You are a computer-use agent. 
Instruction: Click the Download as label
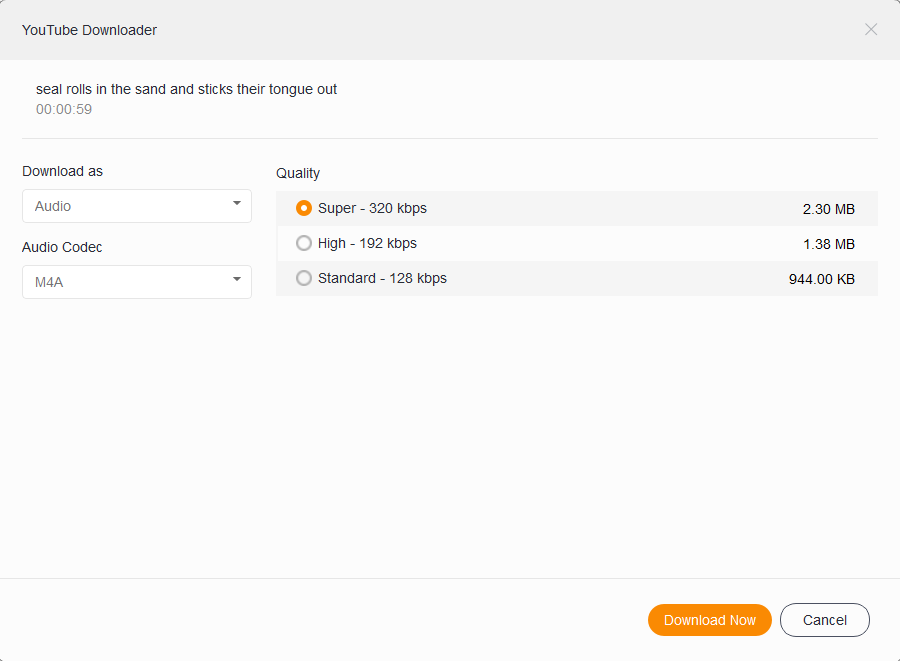tap(62, 171)
